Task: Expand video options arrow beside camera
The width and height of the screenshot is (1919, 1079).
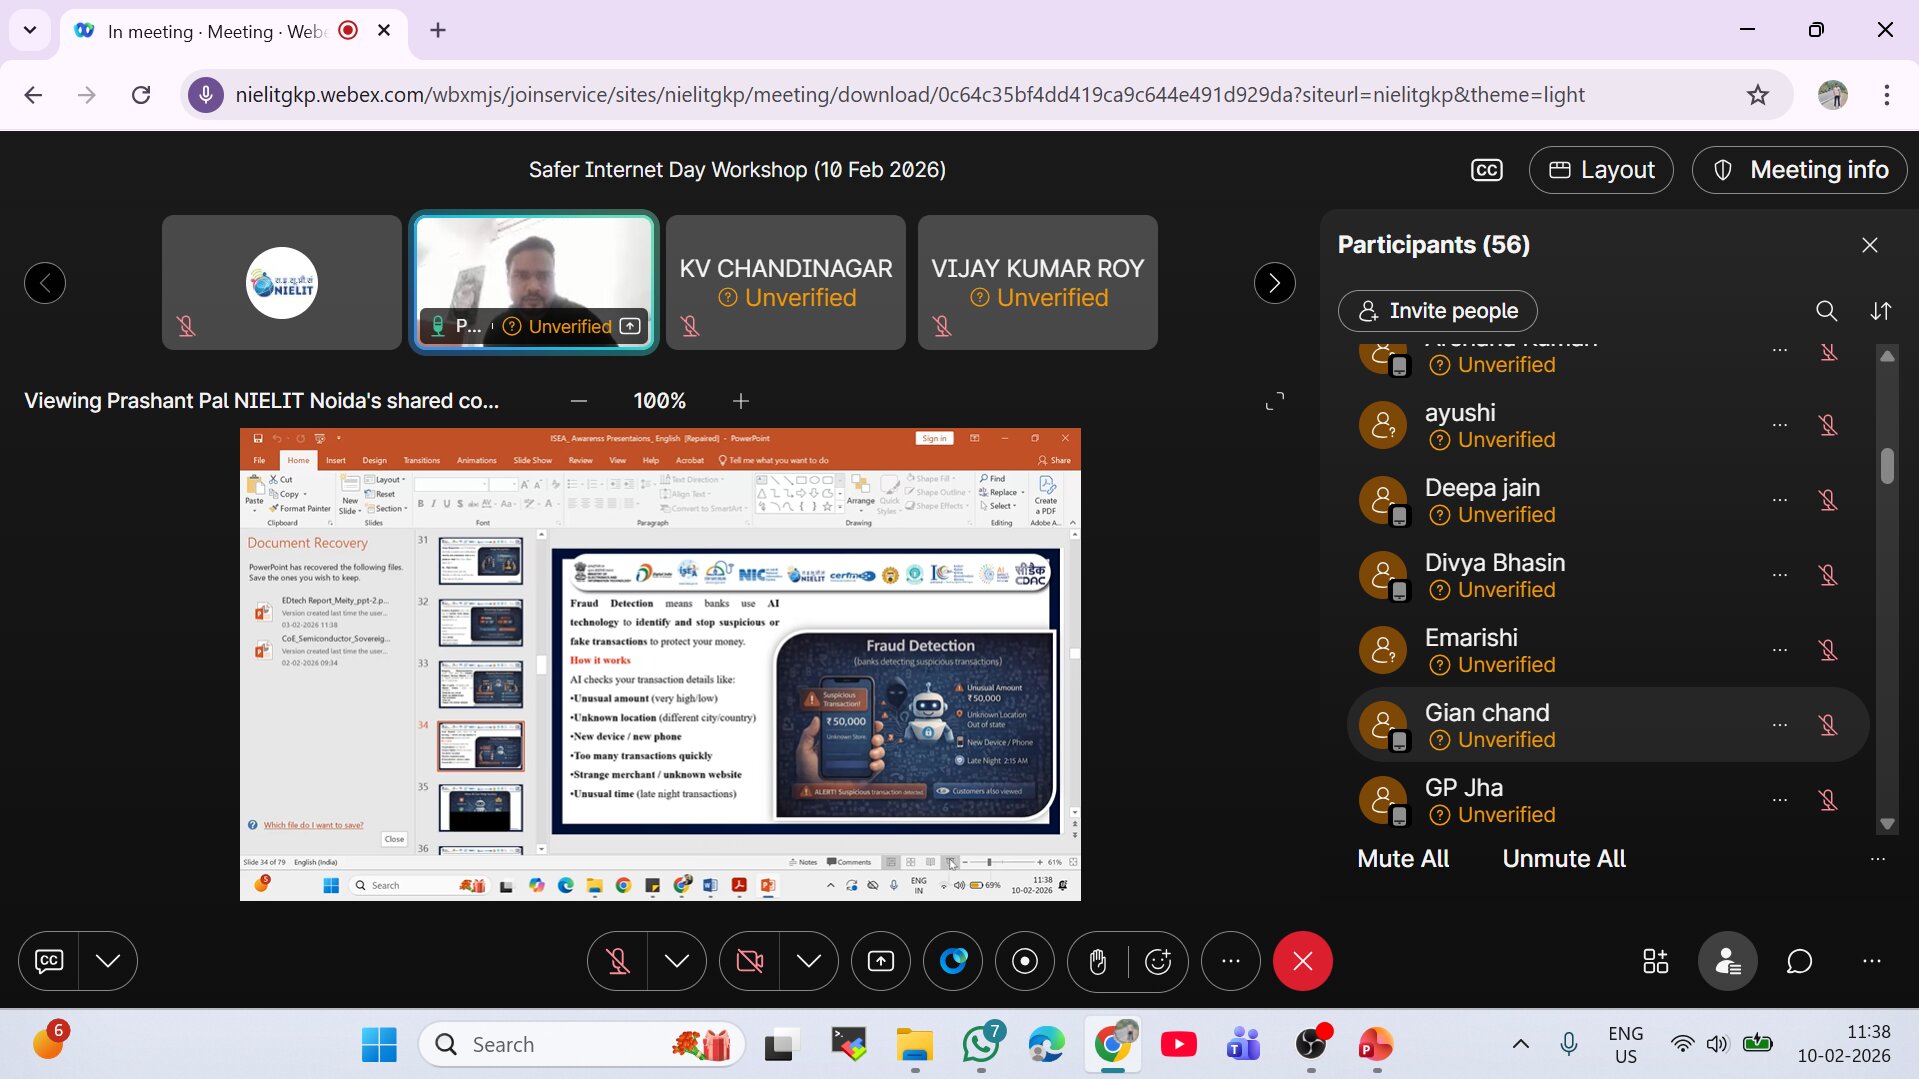Action: [x=809, y=961]
